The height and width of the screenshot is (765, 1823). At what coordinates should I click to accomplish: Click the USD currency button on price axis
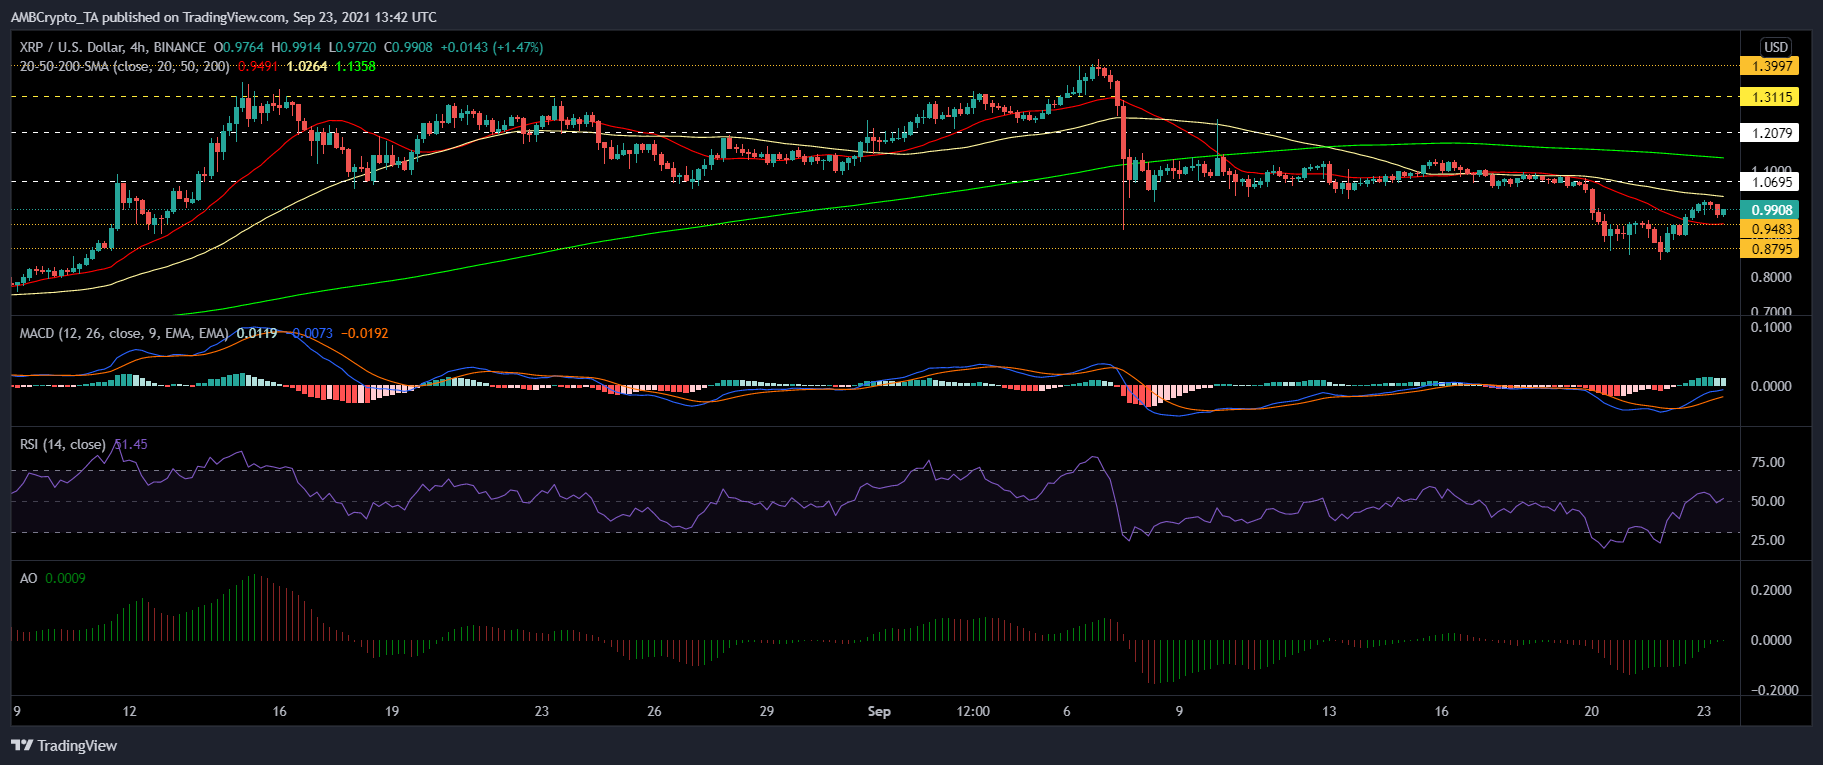click(x=1776, y=47)
